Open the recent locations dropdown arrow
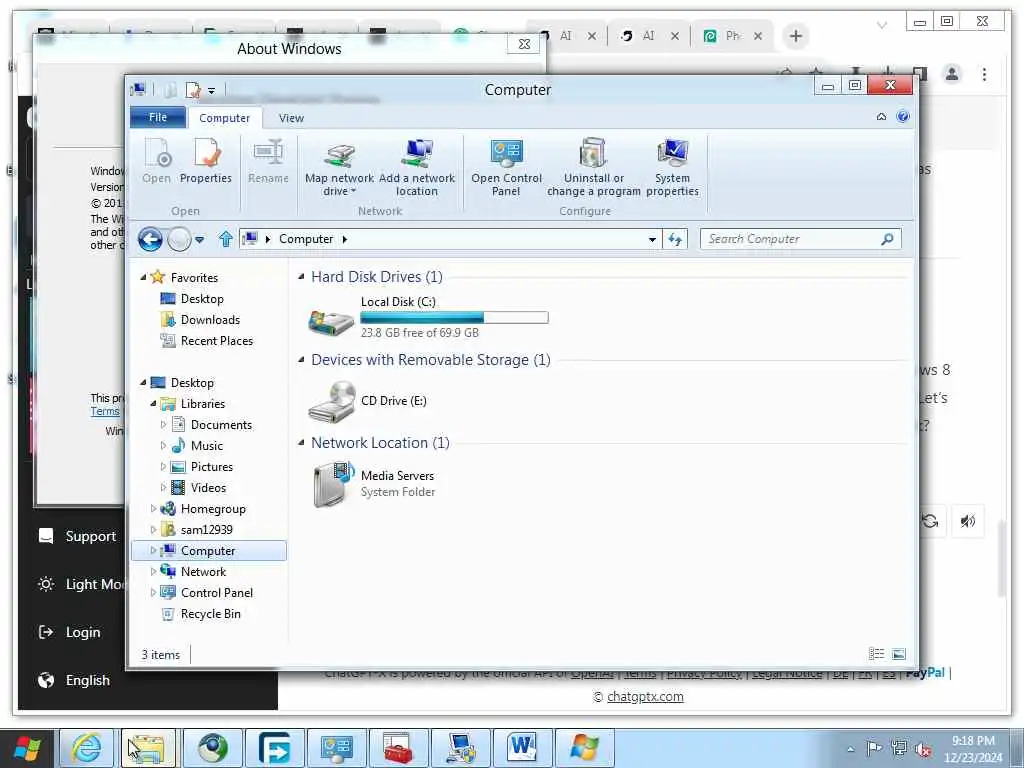The height and width of the screenshot is (768, 1024). [200, 240]
